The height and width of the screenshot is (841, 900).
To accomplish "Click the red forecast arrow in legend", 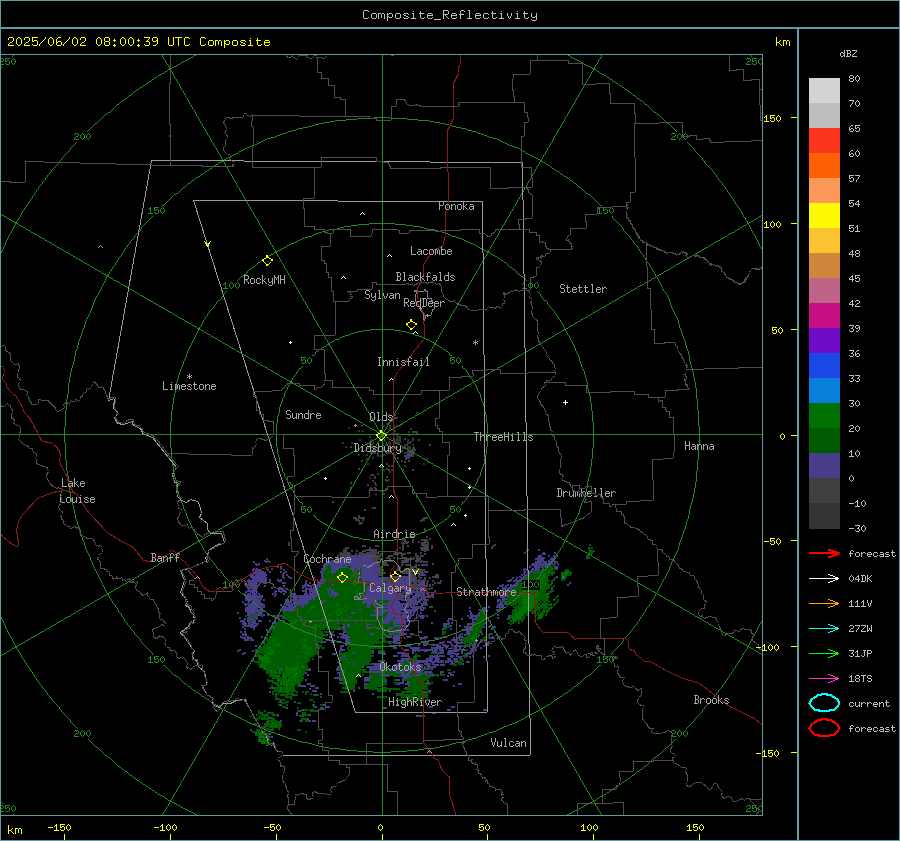I will (x=824, y=553).
